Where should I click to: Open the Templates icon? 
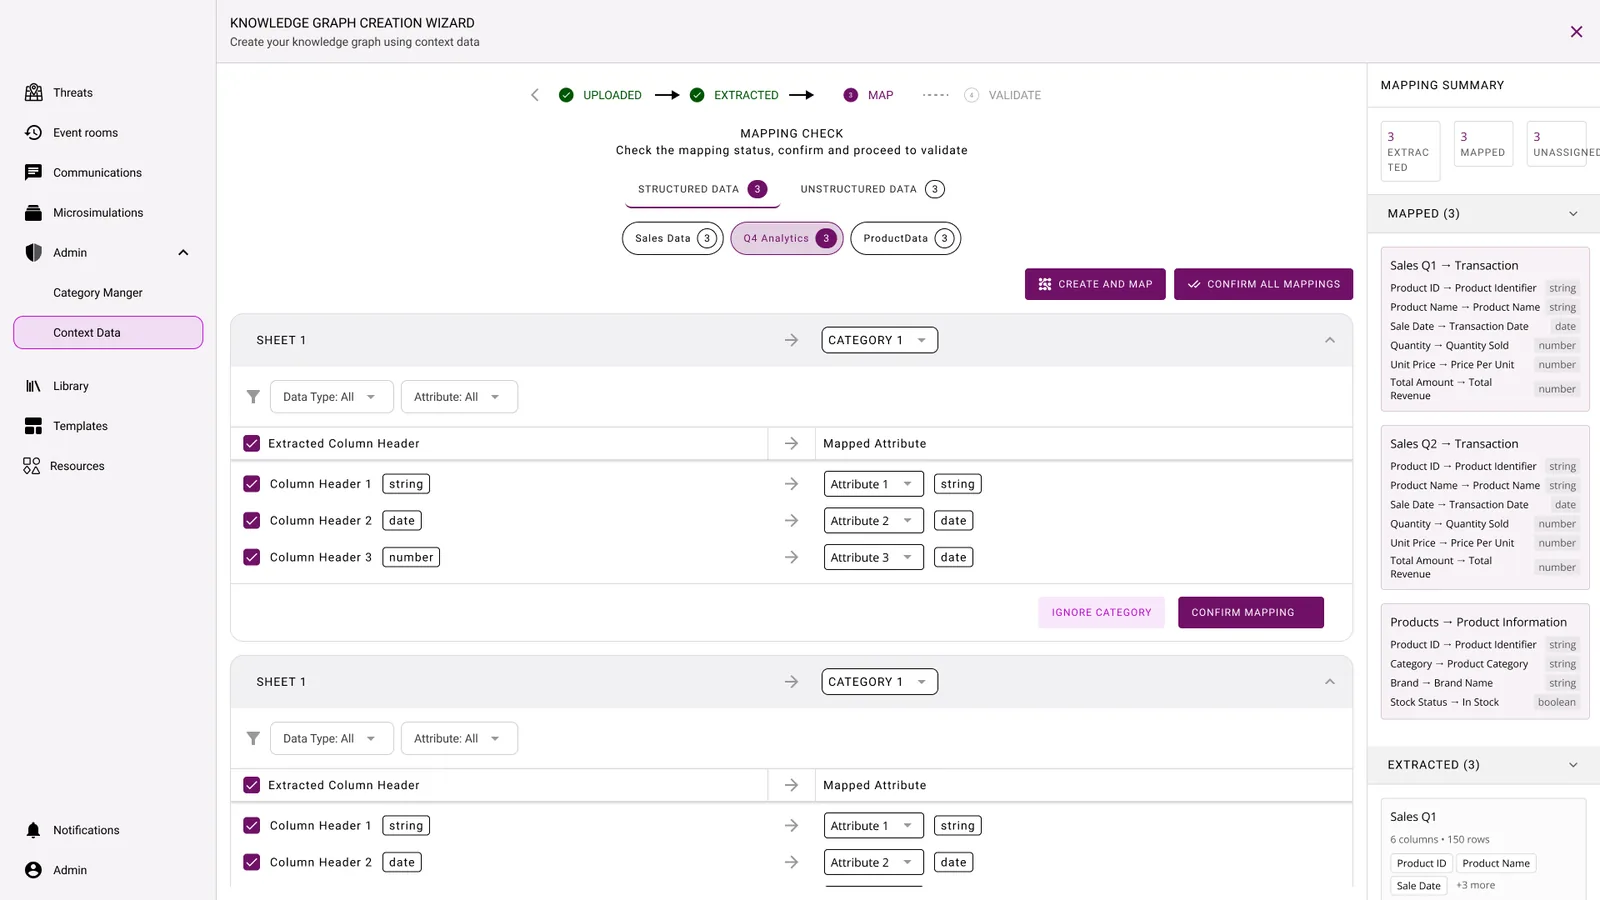(x=34, y=426)
